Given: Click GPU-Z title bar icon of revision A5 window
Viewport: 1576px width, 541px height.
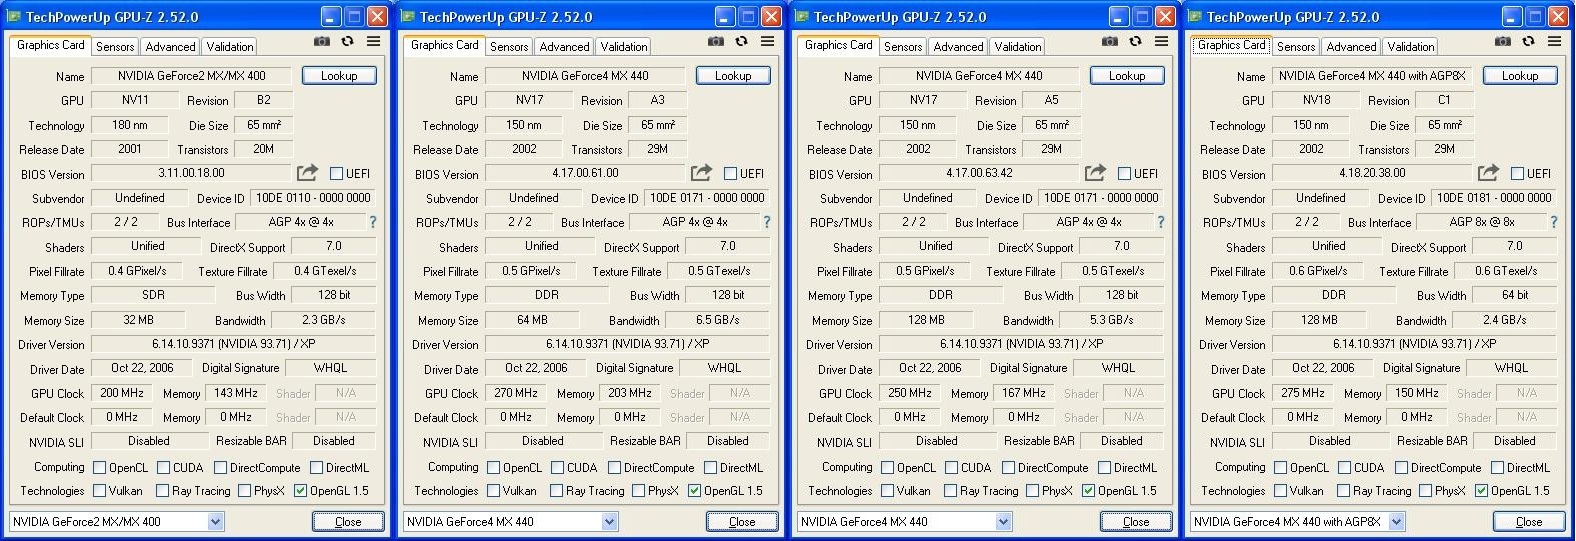Looking at the screenshot, I should [x=802, y=17].
